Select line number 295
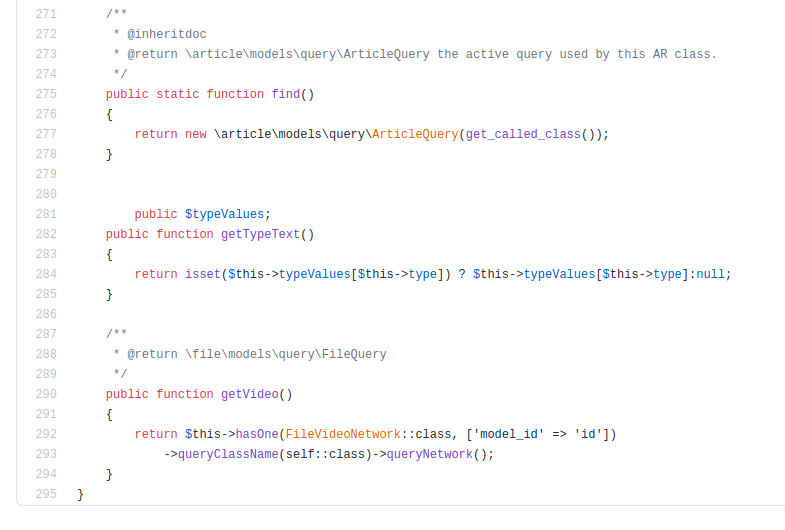This screenshot has height=530, width=785. [x=46, y=494]
